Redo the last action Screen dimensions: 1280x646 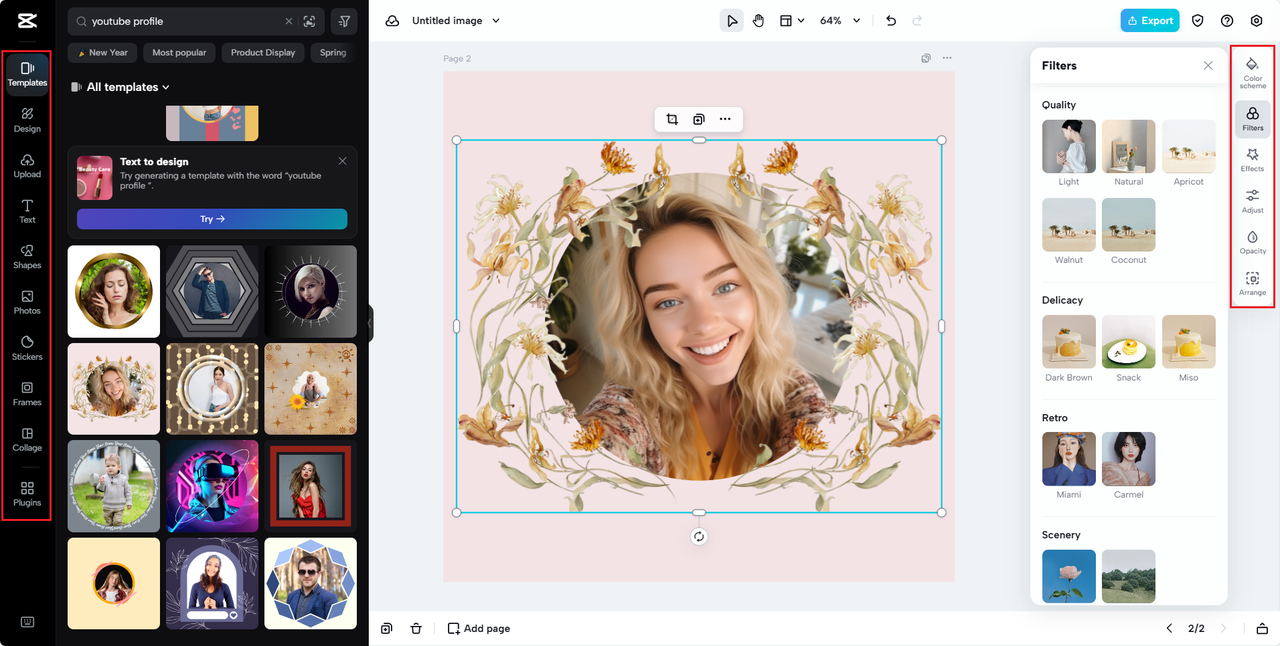917,20
